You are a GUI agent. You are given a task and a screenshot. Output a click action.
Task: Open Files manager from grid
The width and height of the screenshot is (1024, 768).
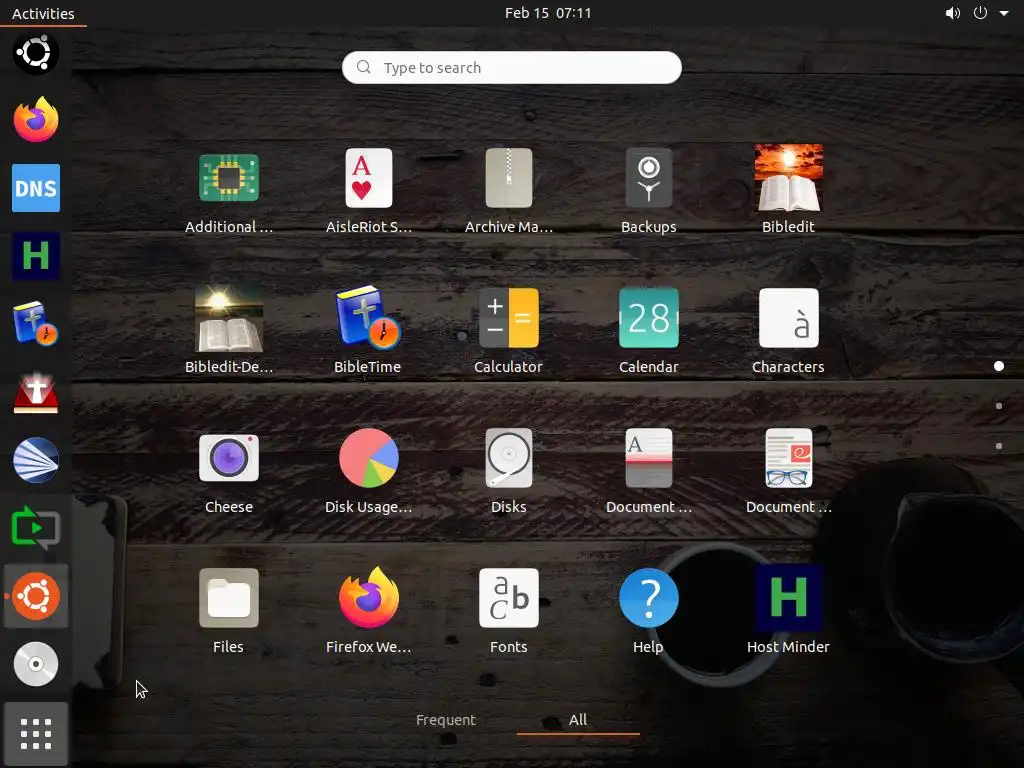[229, 611]
